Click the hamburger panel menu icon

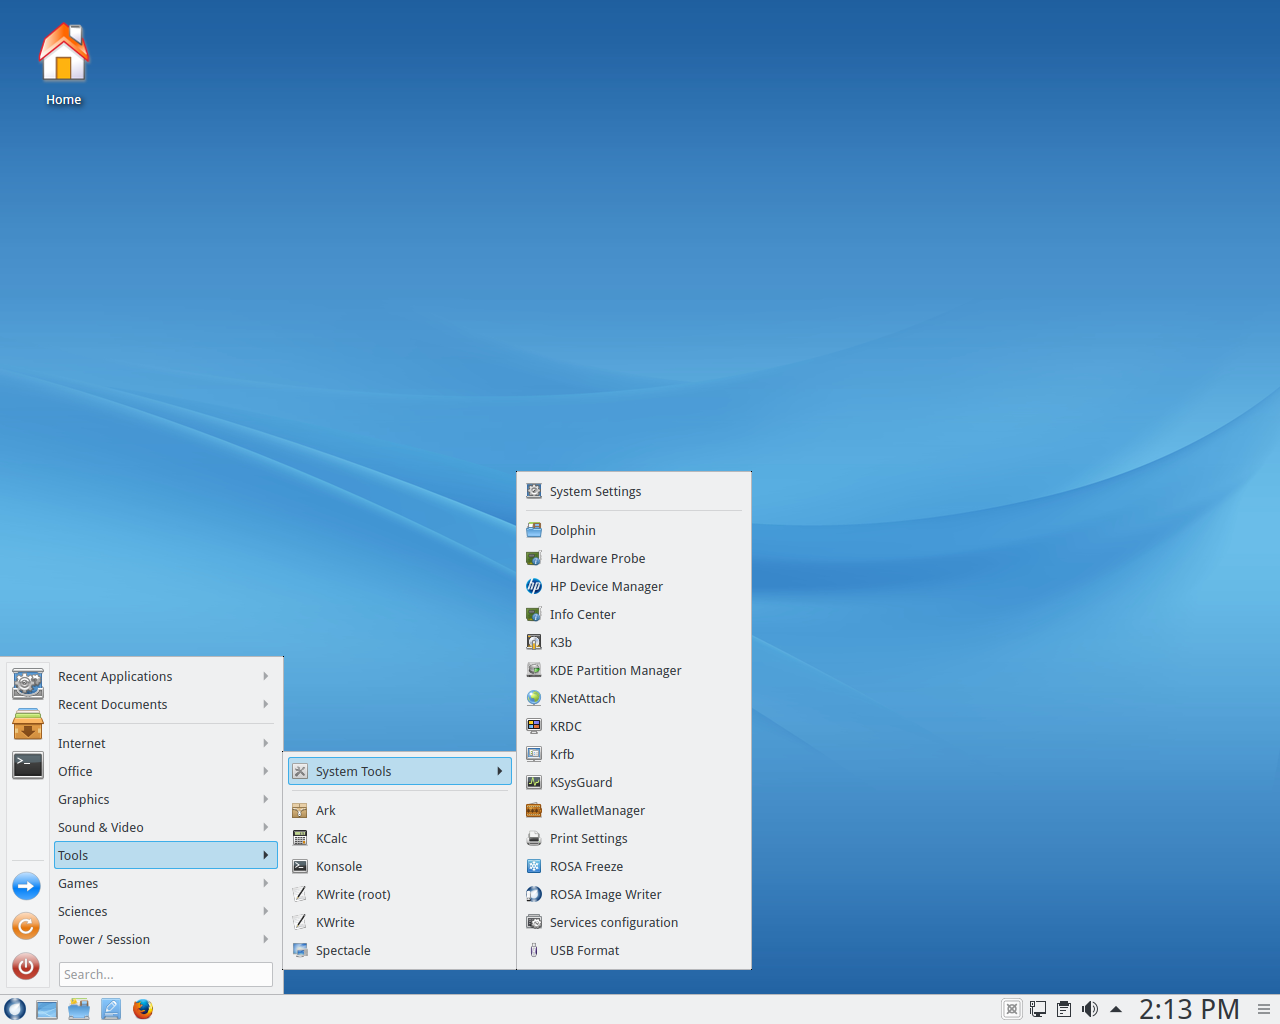(1264, 1009)
